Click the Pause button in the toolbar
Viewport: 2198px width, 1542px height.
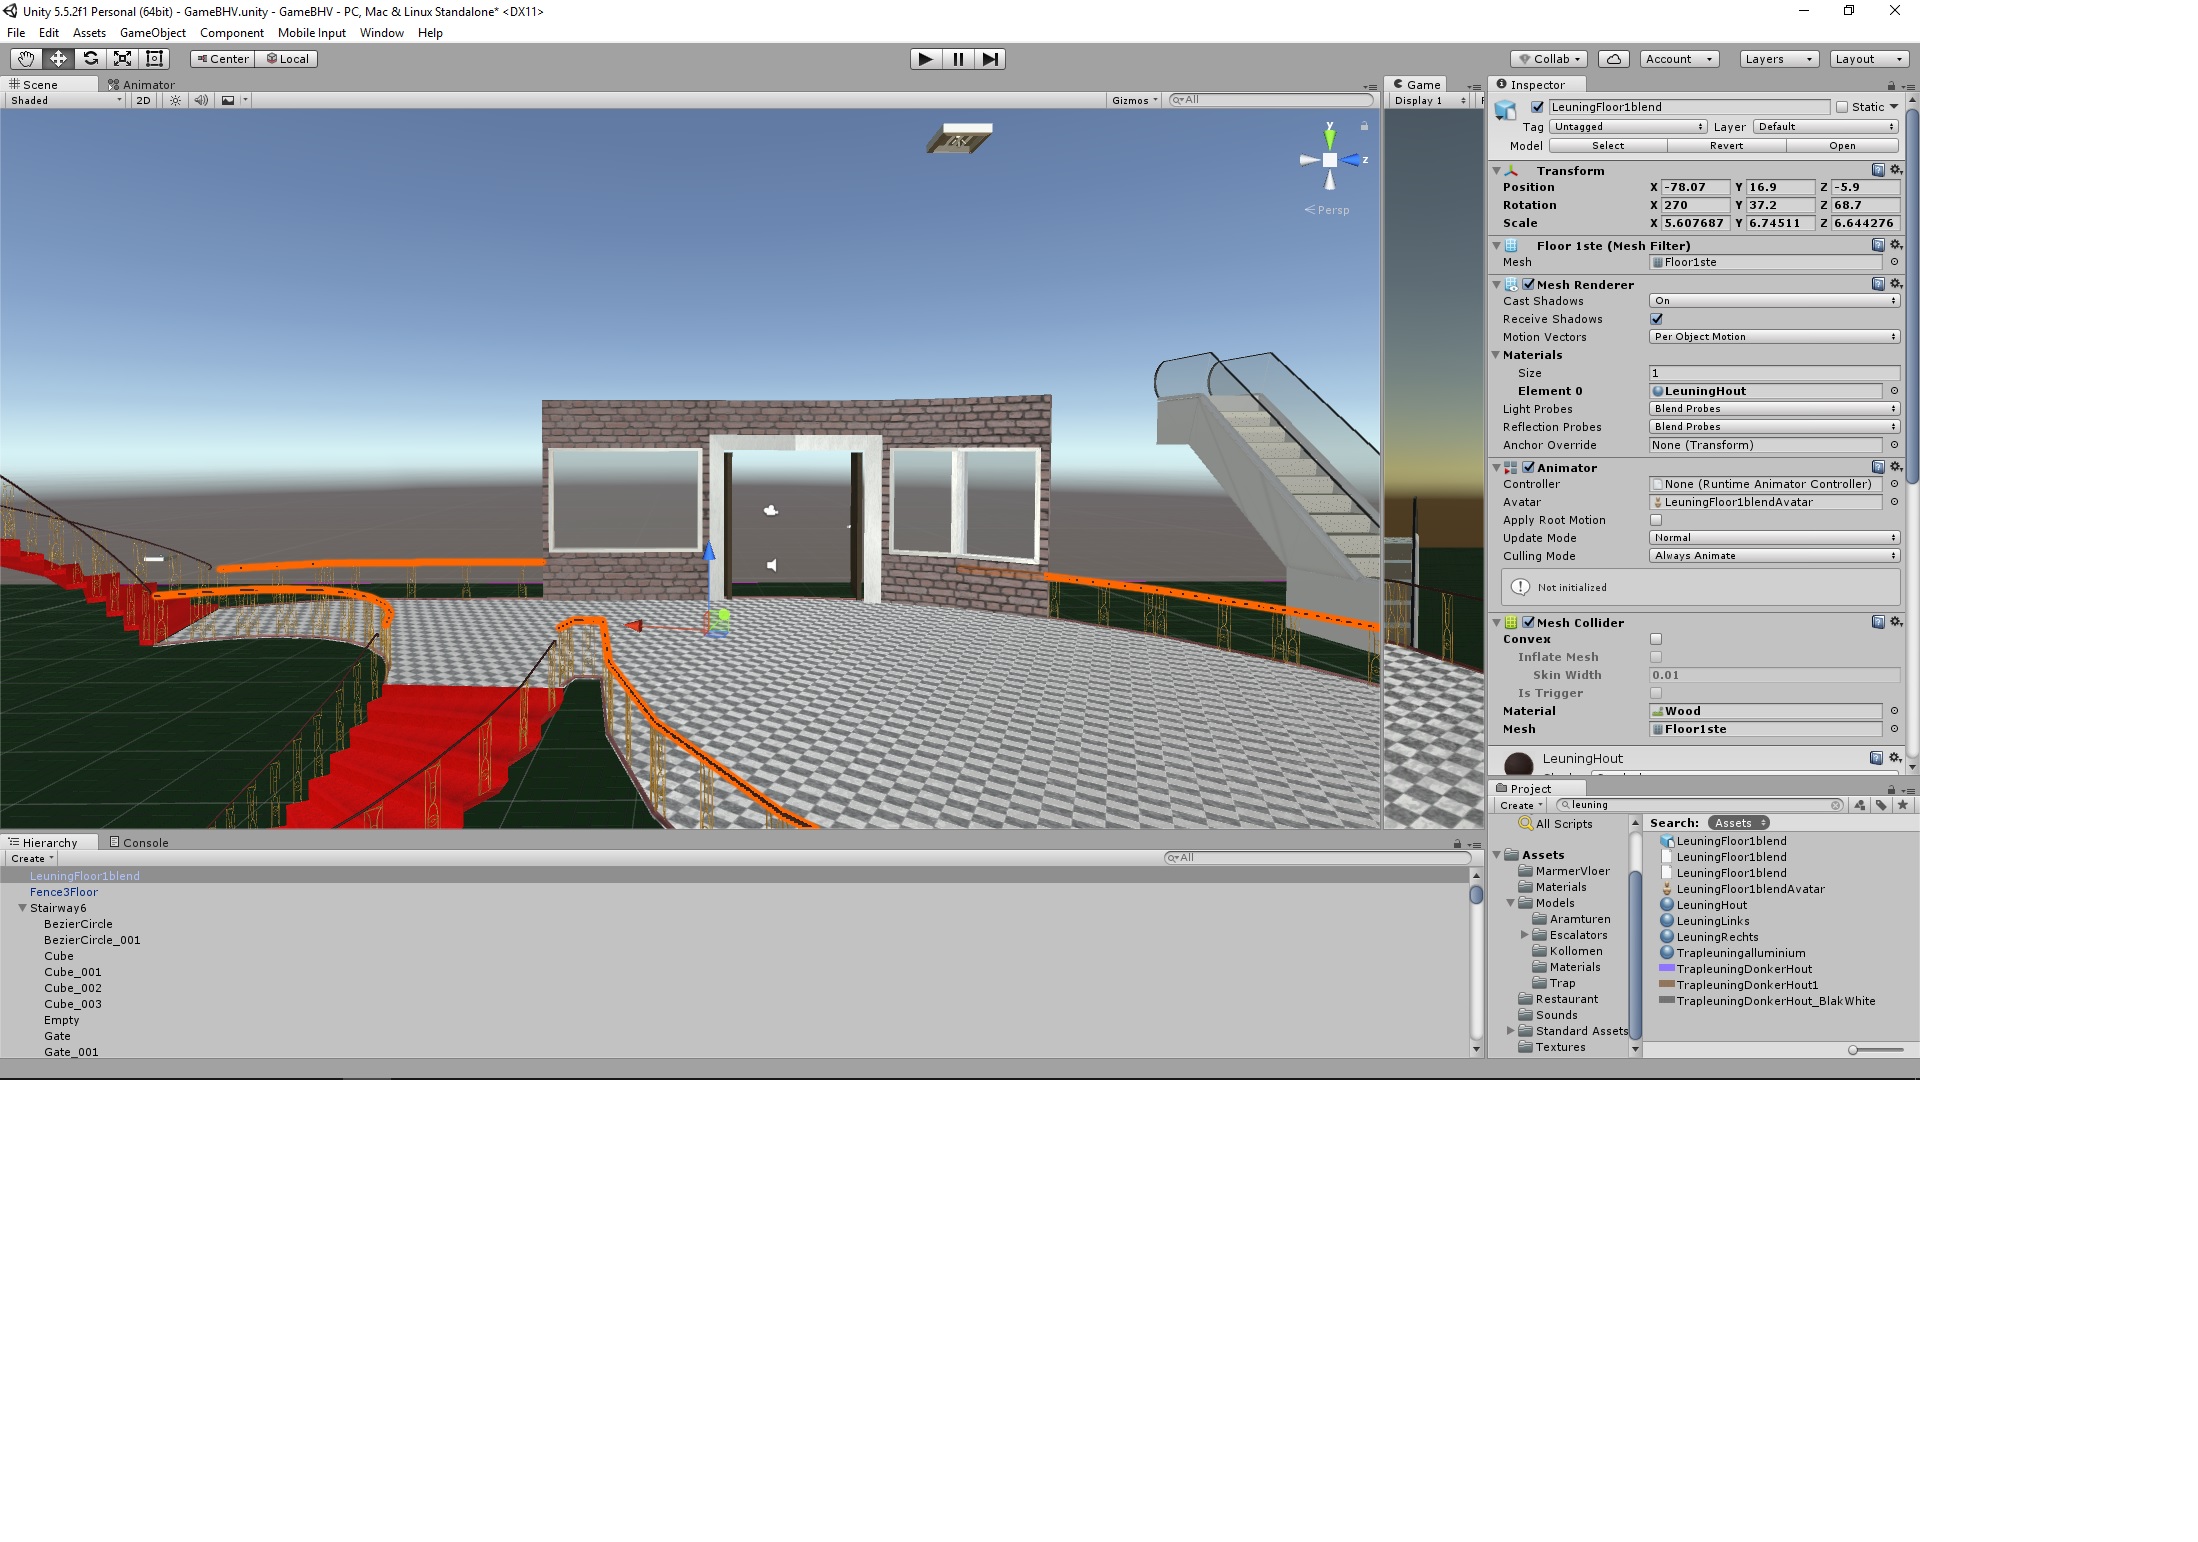point(957,59)
